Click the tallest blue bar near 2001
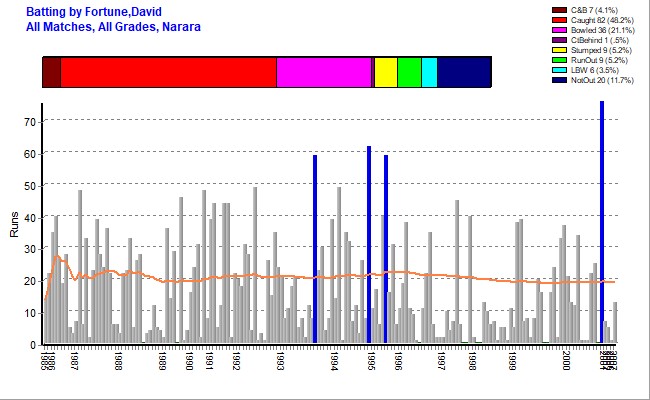The height and width of the screenshot is (400, 650). tap(601, 220)
